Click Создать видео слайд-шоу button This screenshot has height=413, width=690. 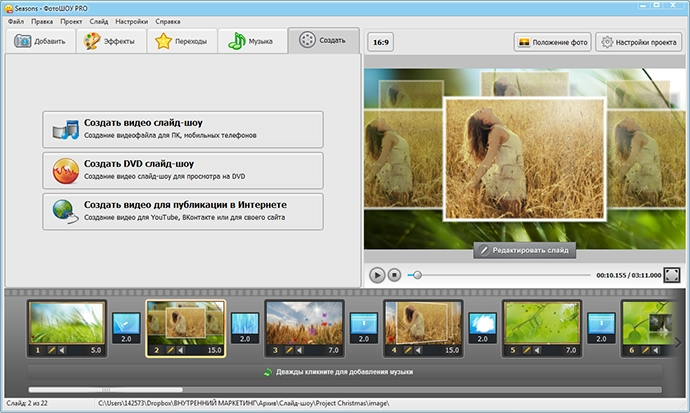[x=183, y=129]
